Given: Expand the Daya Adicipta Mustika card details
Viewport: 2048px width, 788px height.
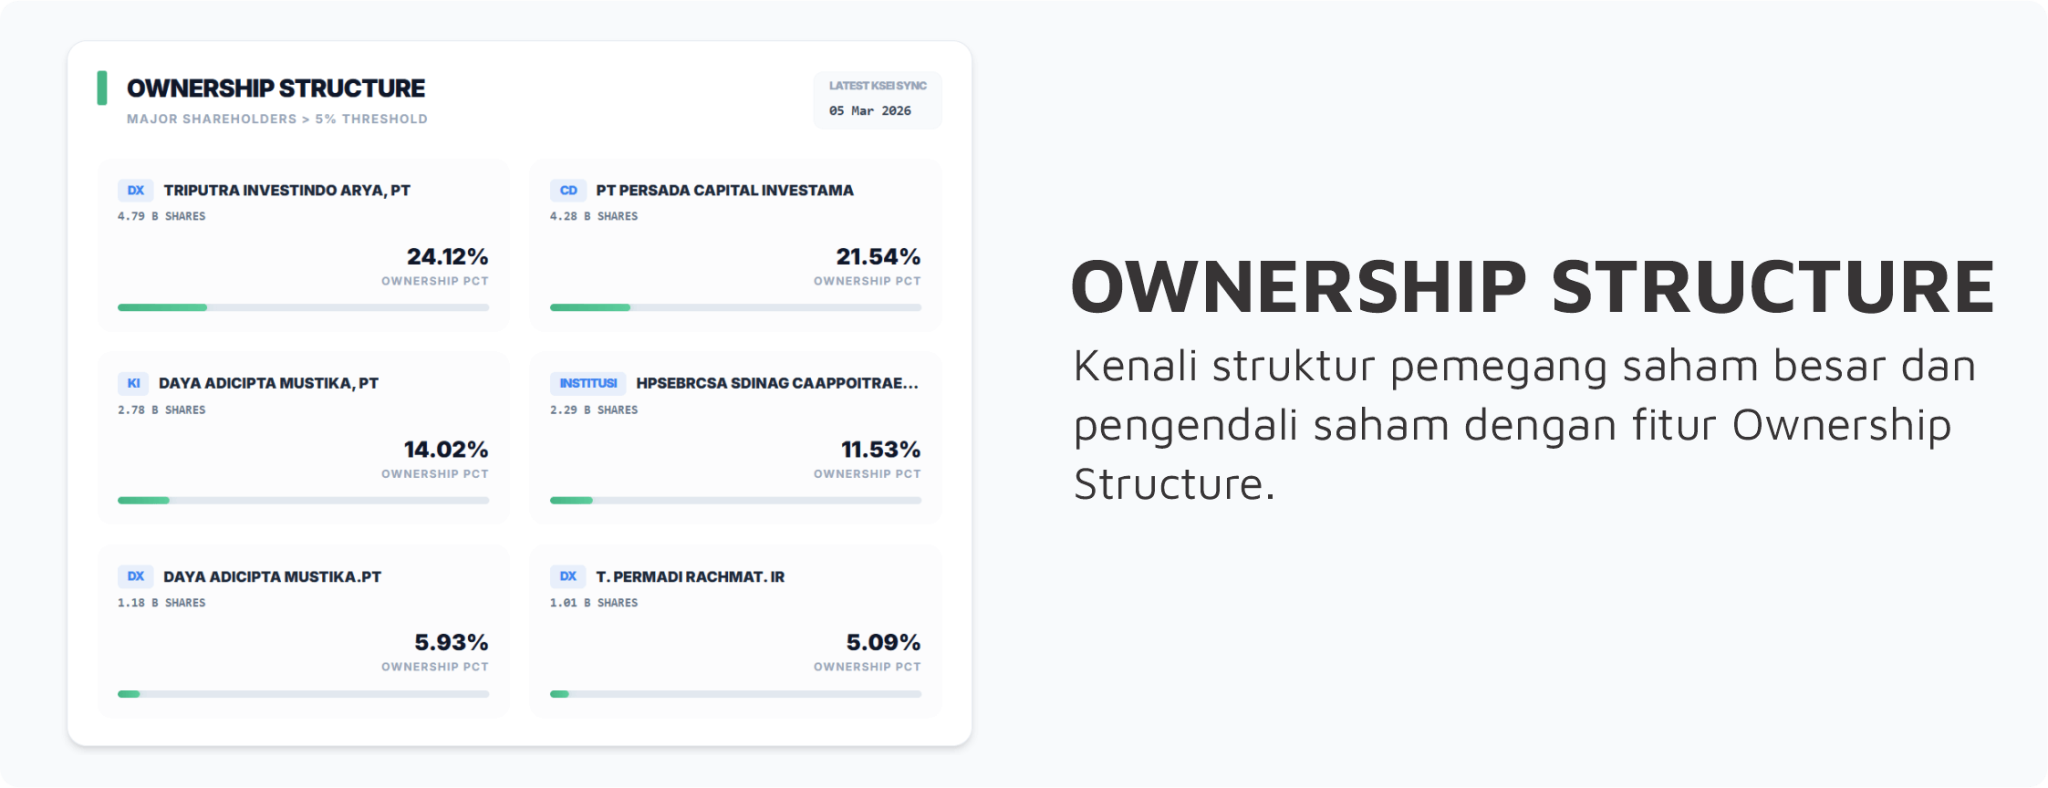Looking at the screenshot, I should (303, 437).
